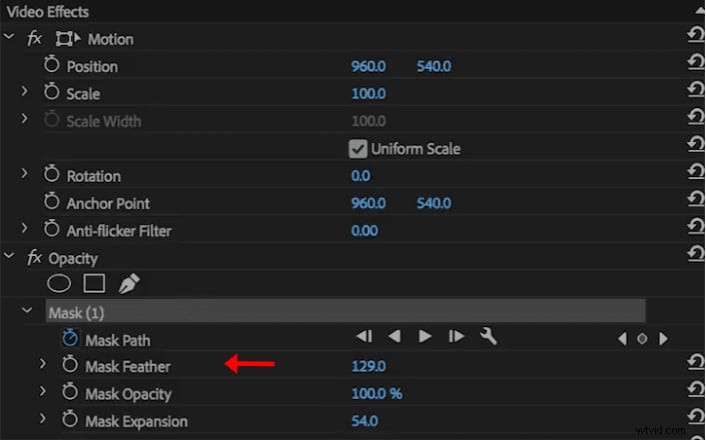
Task: Add or remove Mask Path keyframe
Action: point(642,339)
